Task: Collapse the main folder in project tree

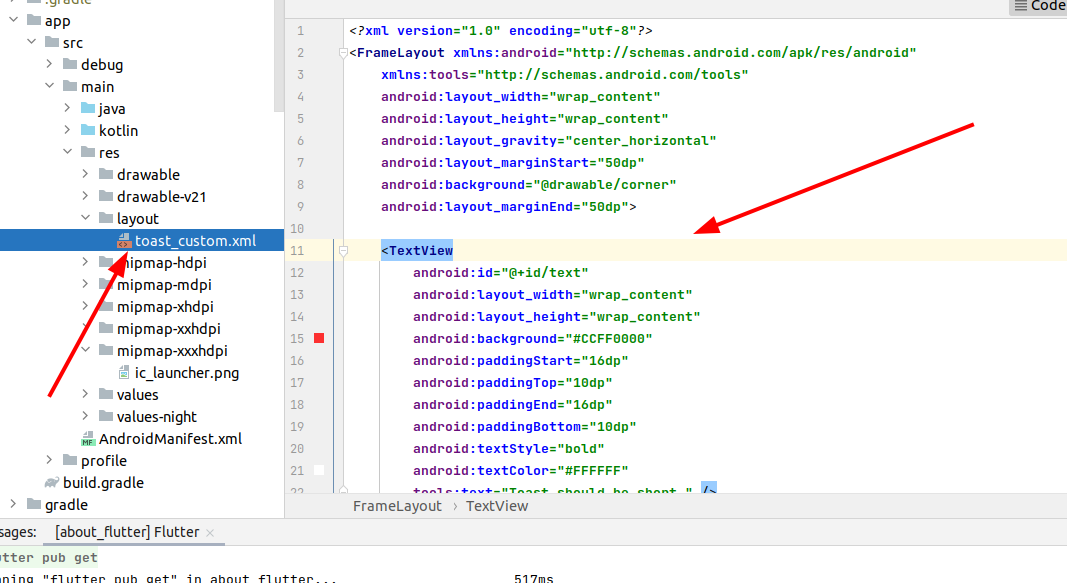Action: (x=49, y=86)
